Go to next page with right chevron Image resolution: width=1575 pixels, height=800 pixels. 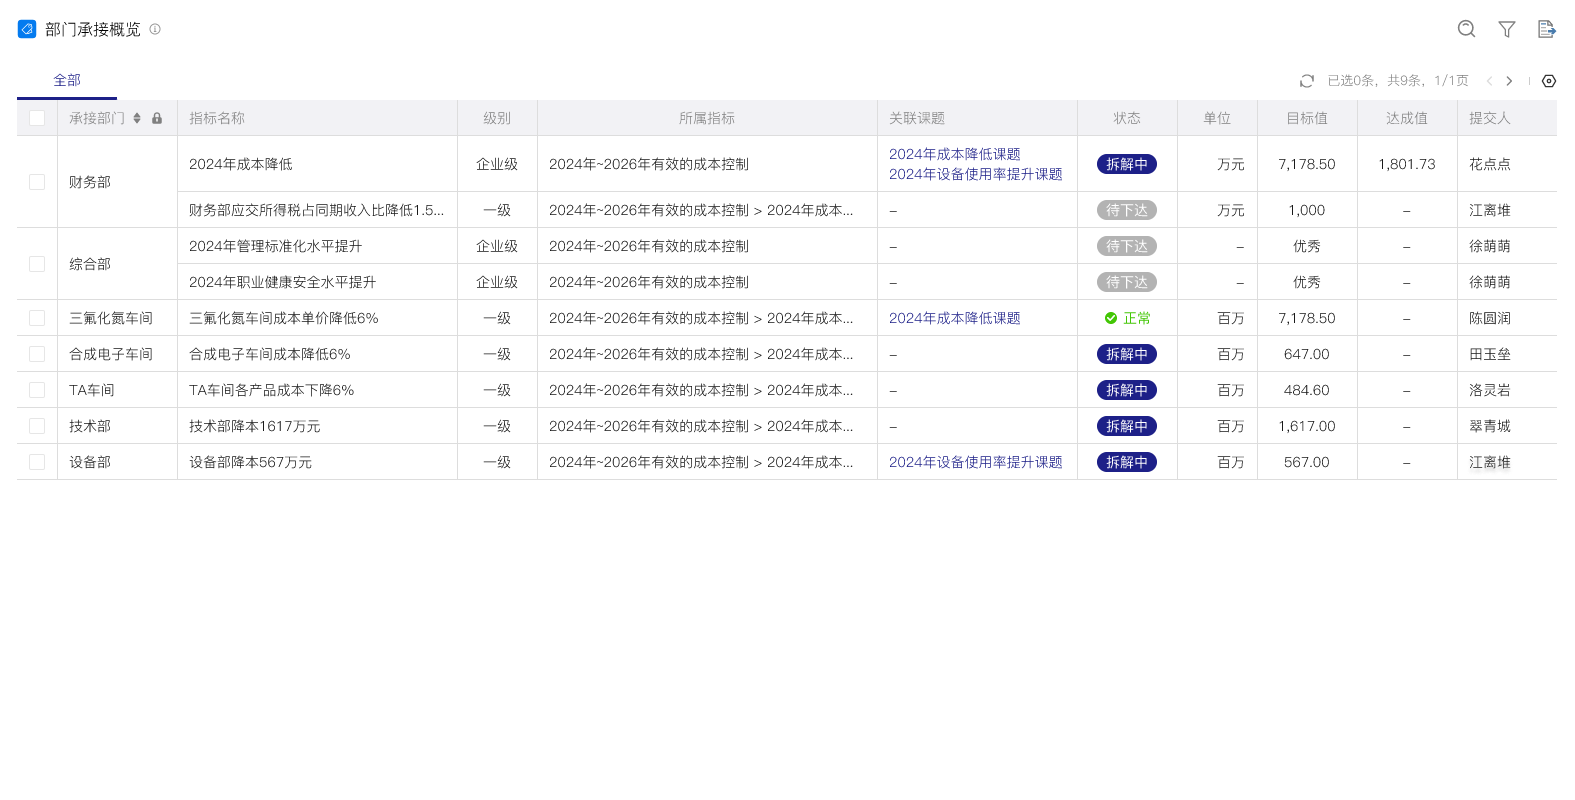tap(1509, 81)
